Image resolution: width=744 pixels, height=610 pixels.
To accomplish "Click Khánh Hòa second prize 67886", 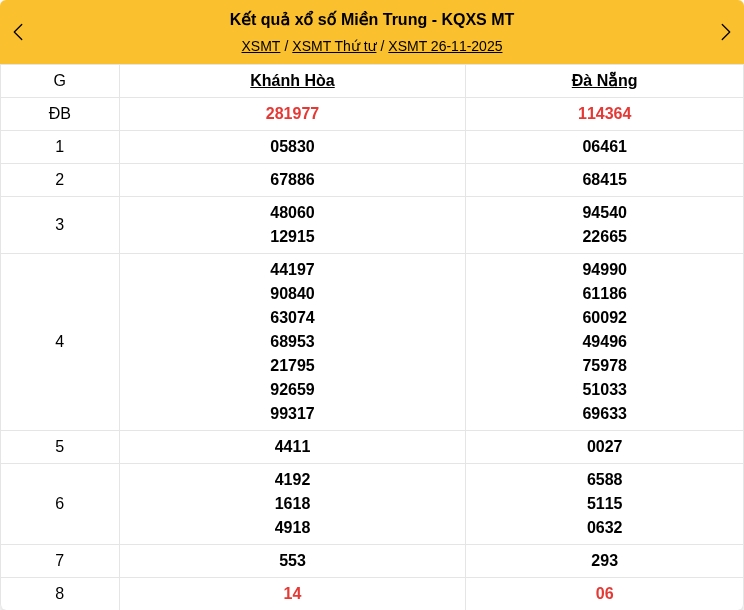I will pyautogui.click(x=292, y=180).
